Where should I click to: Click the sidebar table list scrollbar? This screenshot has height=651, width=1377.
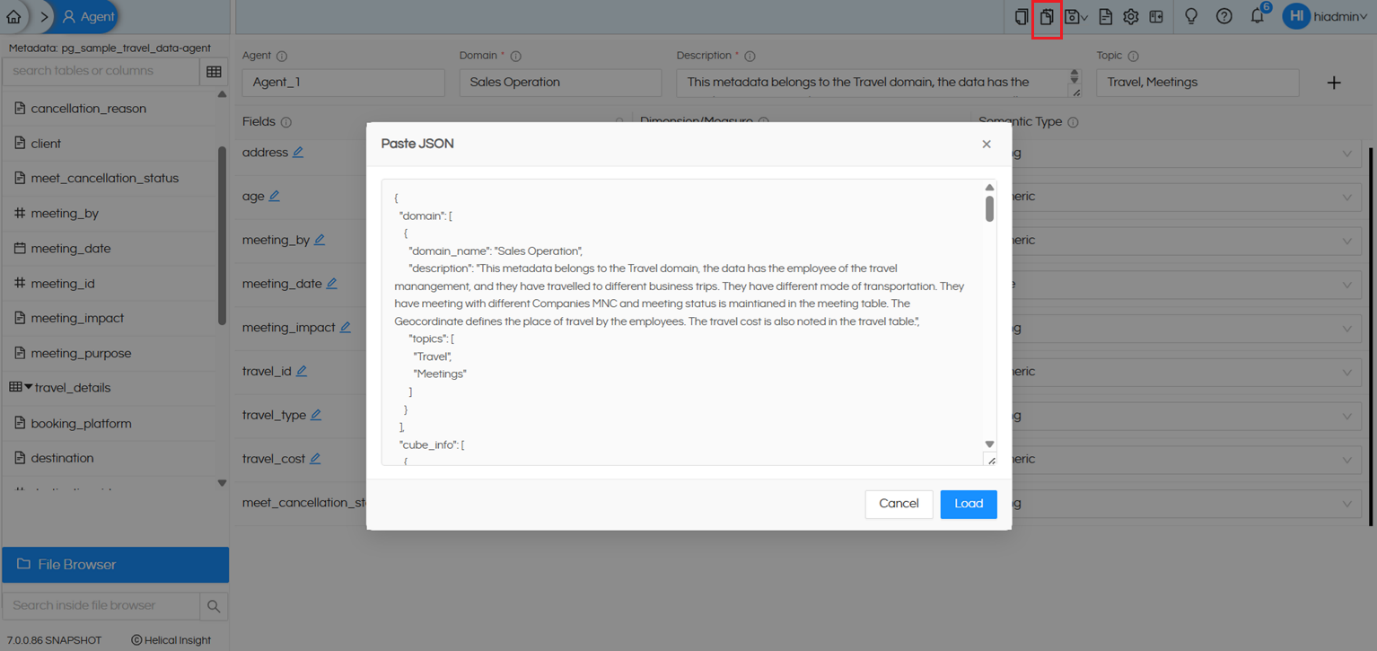click(x=222, y=236)
